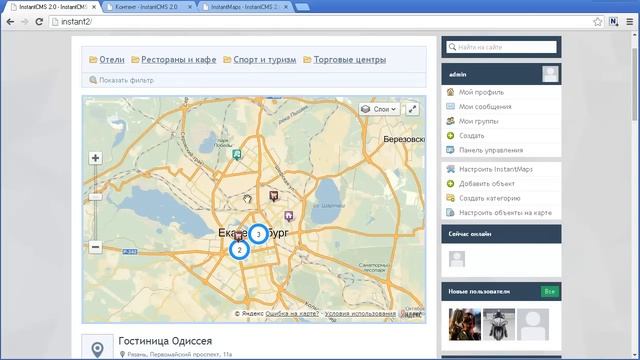Reload the page with the refresh icon
640x360 pixels.
pos(39,22)
